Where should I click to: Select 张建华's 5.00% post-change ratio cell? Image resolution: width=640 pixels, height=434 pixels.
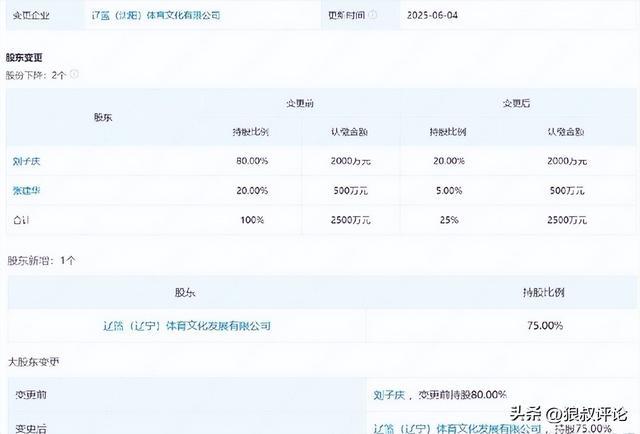[x=445, y=190]
